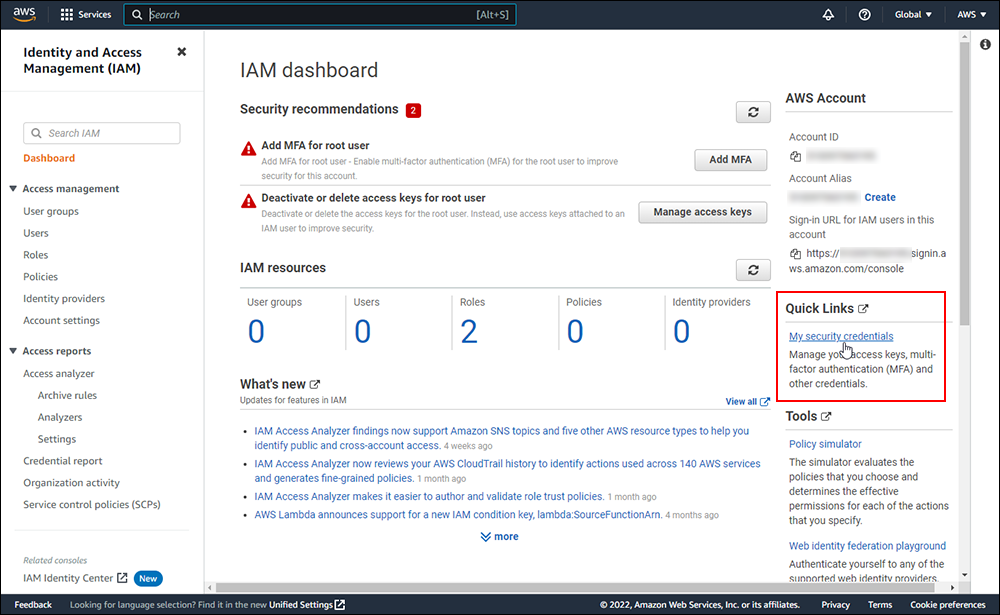The image size is (1000, 615).
Task: Open the Services grid menu icon
Action: (x=66, y=14)
